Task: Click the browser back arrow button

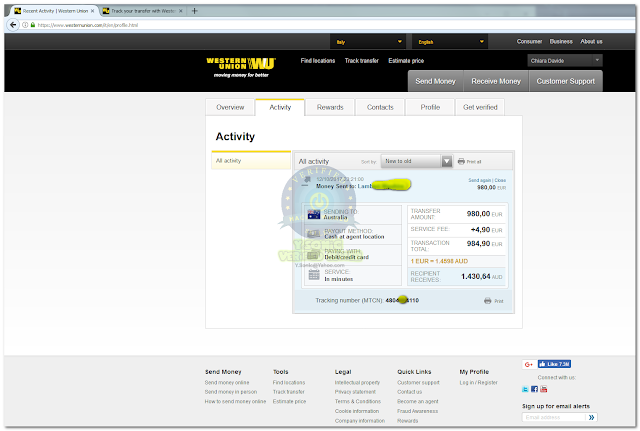Action: [13, 25]
